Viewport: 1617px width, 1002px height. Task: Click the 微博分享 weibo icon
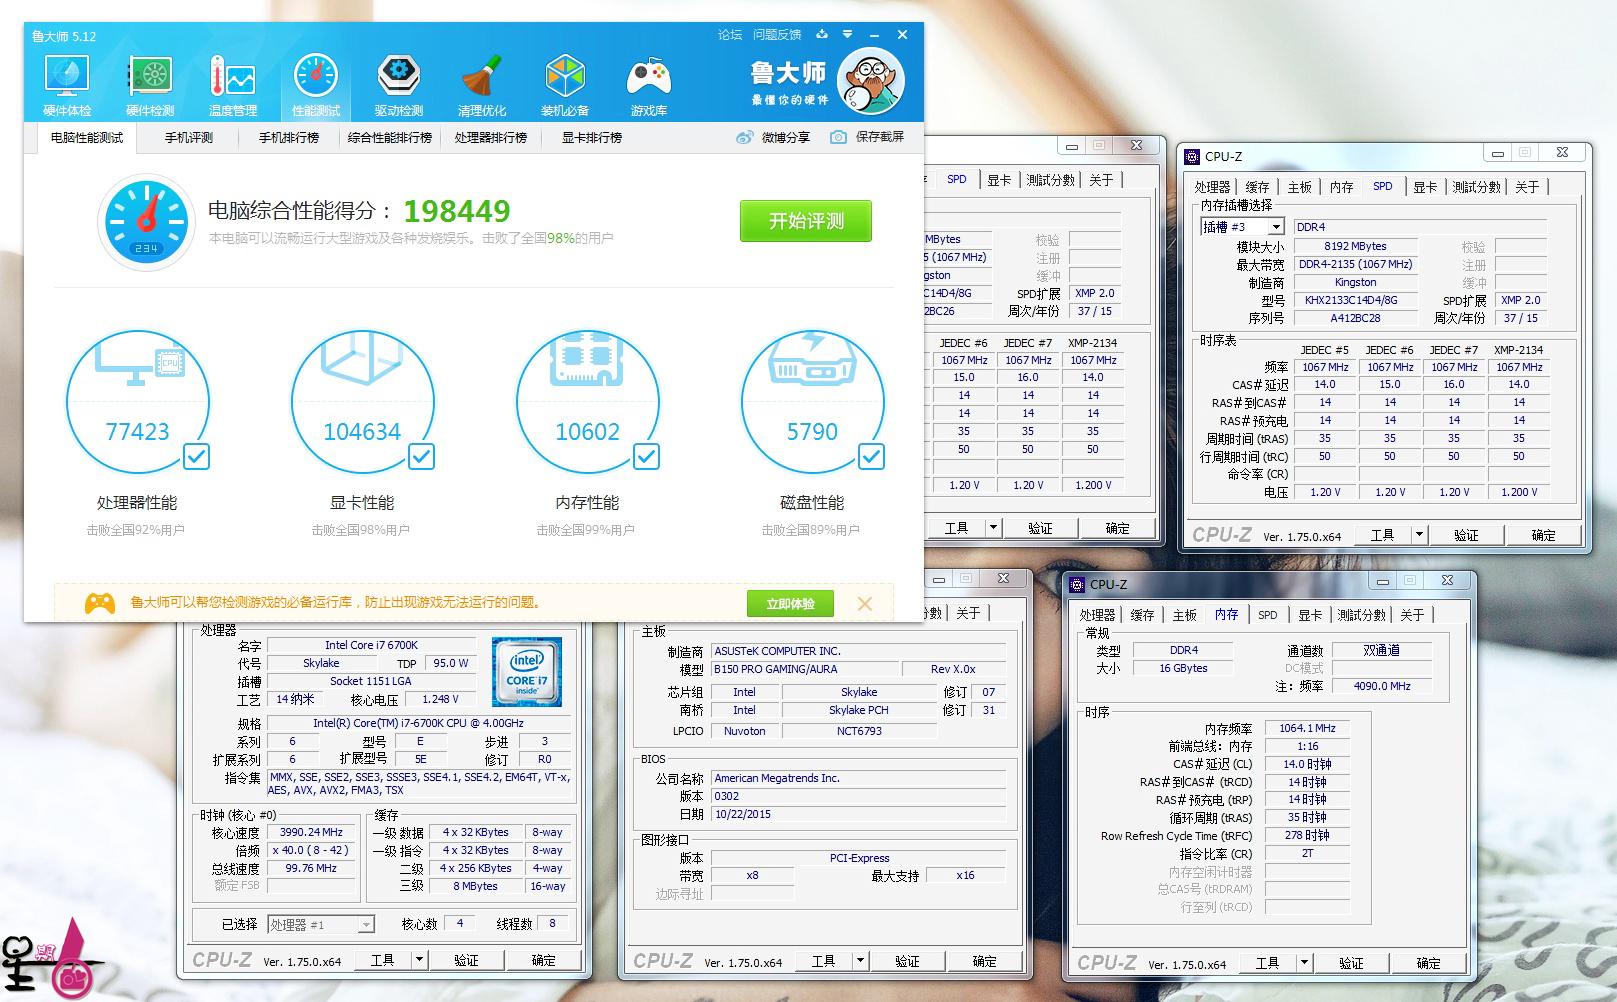(x=744, y=138)
